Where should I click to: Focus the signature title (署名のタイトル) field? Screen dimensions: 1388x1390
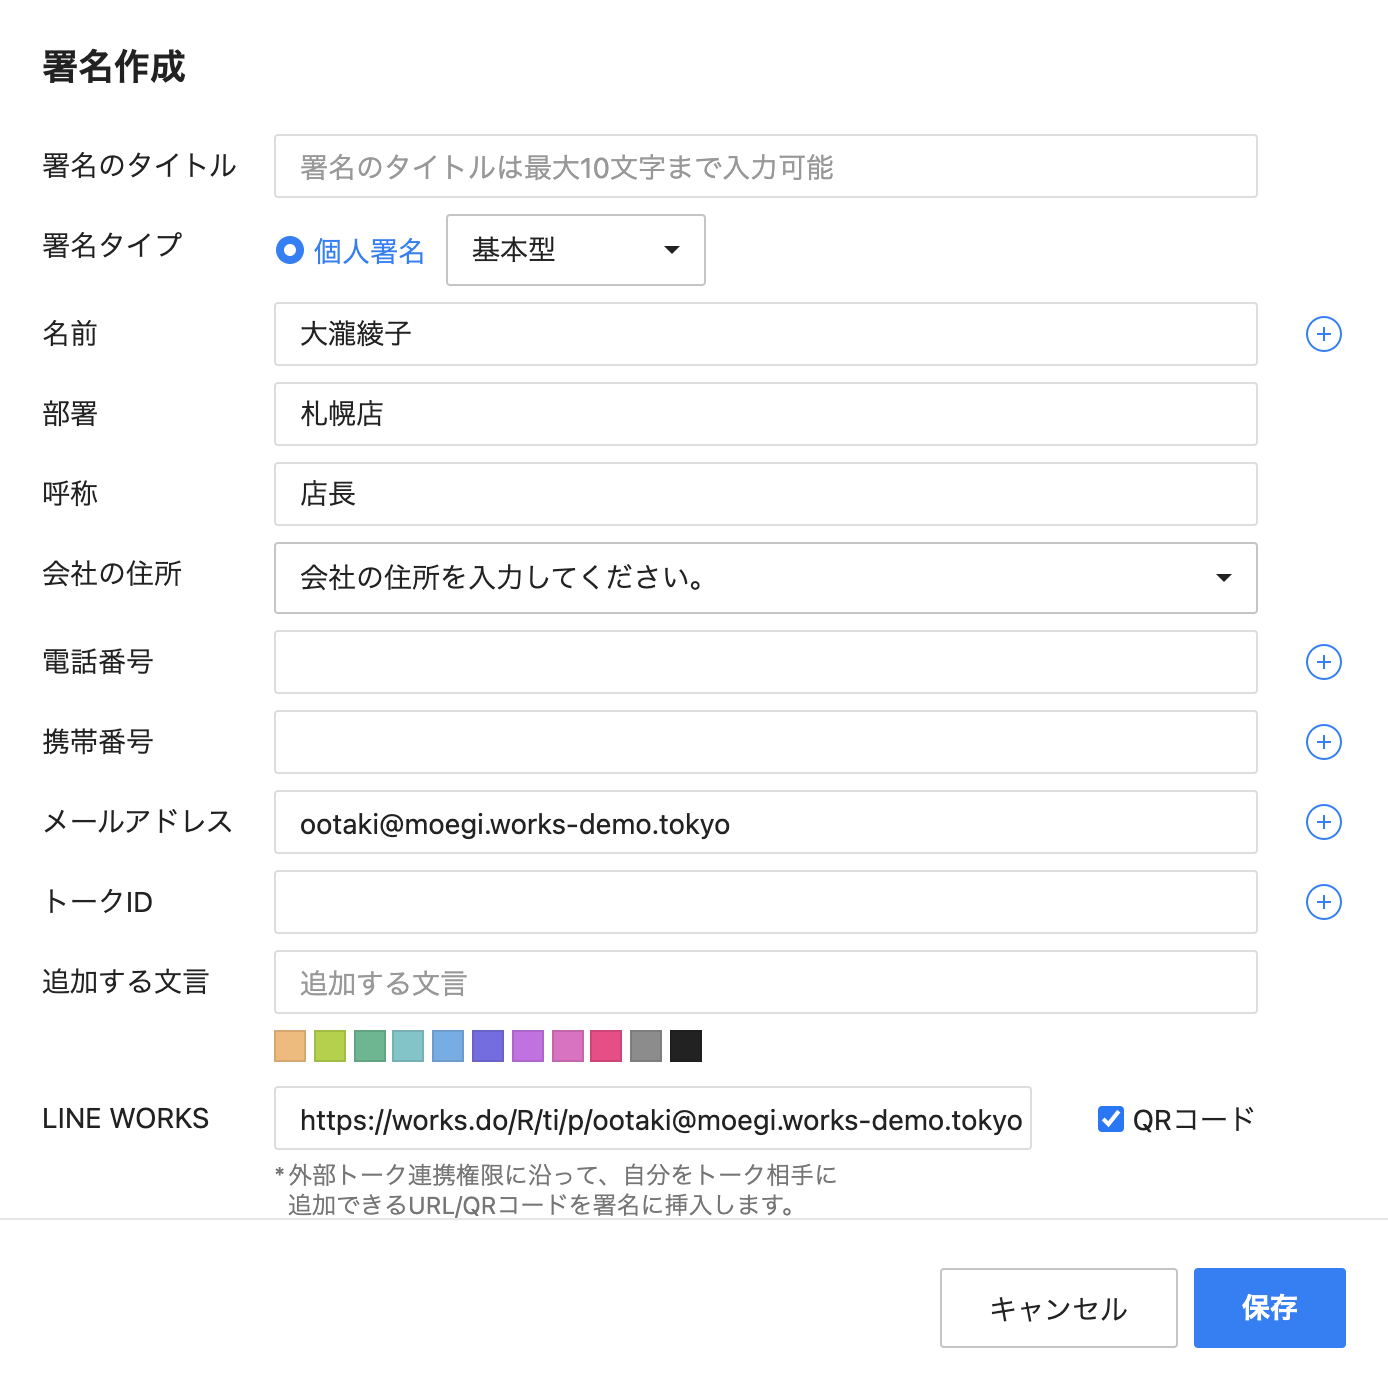coord(766,166)
